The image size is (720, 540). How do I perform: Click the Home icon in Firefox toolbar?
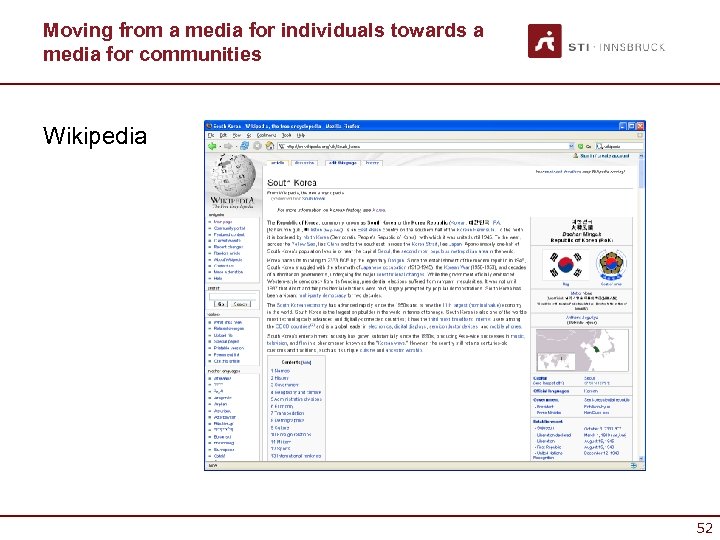tap(270, 146)
